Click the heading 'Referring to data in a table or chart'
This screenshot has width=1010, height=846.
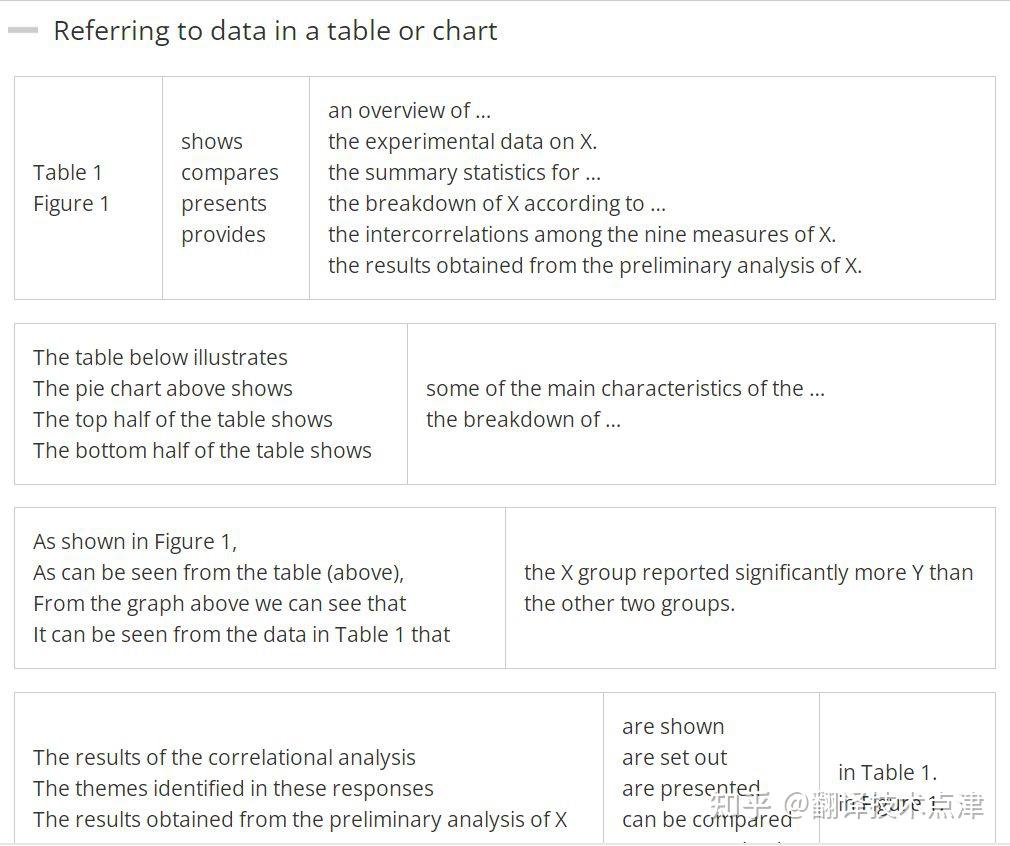[x=275, y=31]
